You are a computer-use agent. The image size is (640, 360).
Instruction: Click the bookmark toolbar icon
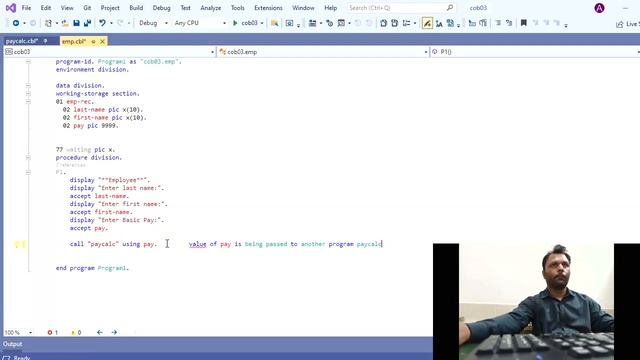point(524,23)
